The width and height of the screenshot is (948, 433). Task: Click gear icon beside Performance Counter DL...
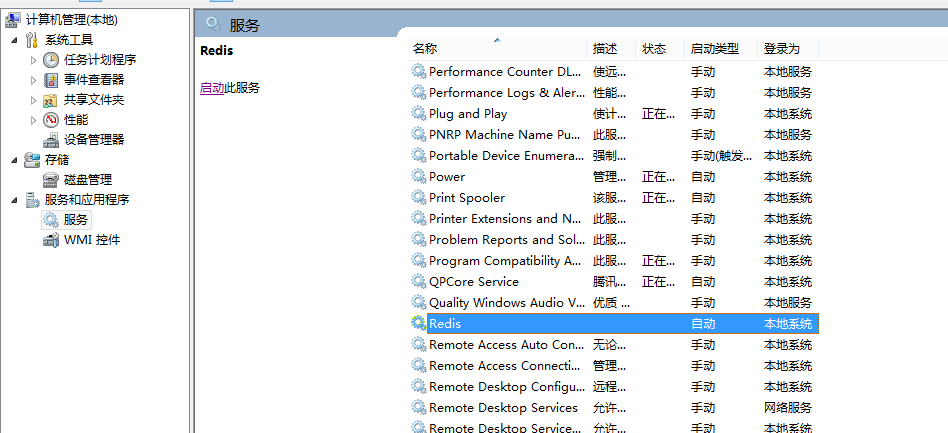click(x=418, y=71)
